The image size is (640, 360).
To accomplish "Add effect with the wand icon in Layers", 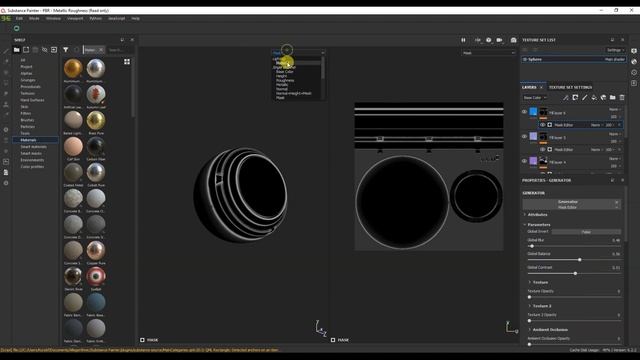I will pyautogui.click(x=566, y=98).
